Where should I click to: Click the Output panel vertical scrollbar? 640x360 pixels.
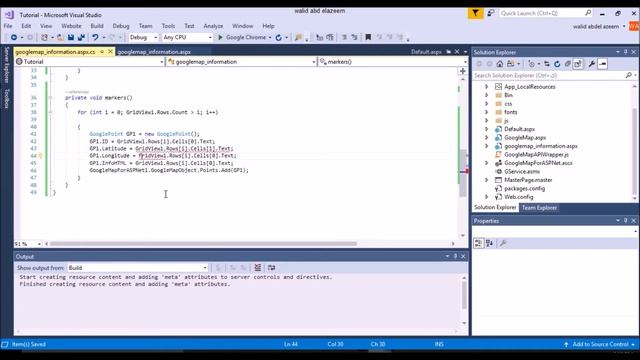click(x=464, y=295)
